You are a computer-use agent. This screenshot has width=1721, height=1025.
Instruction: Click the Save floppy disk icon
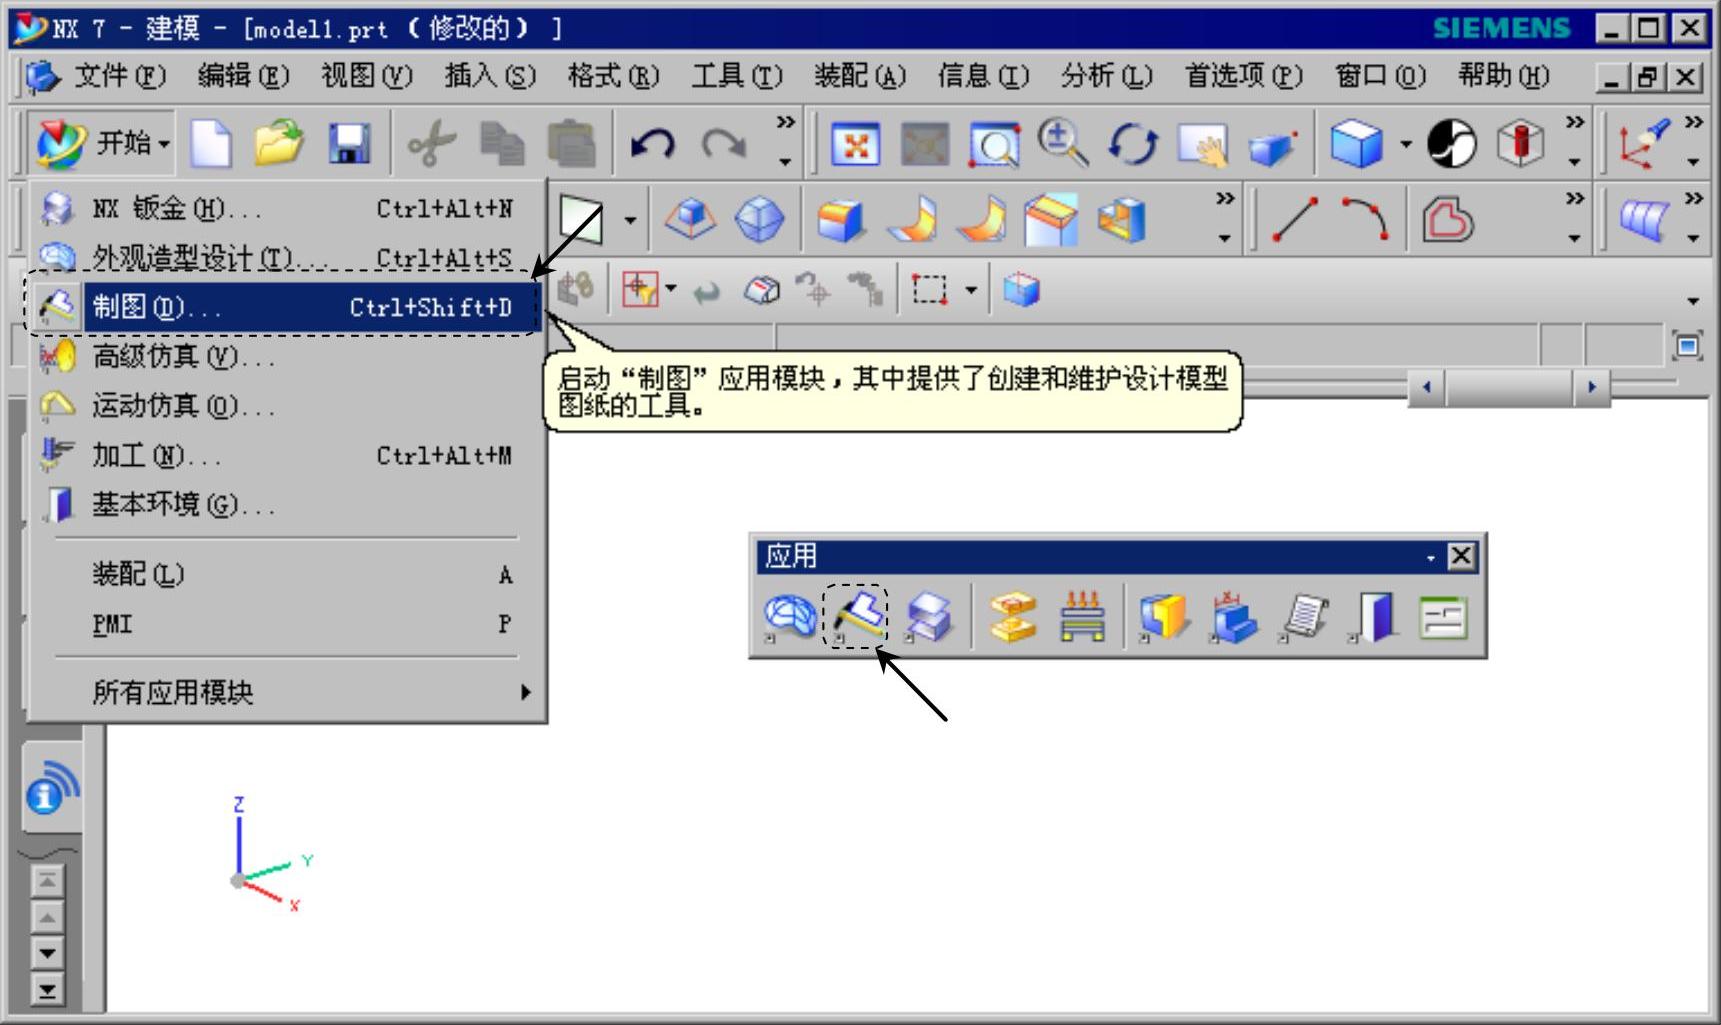coord(350,144)
